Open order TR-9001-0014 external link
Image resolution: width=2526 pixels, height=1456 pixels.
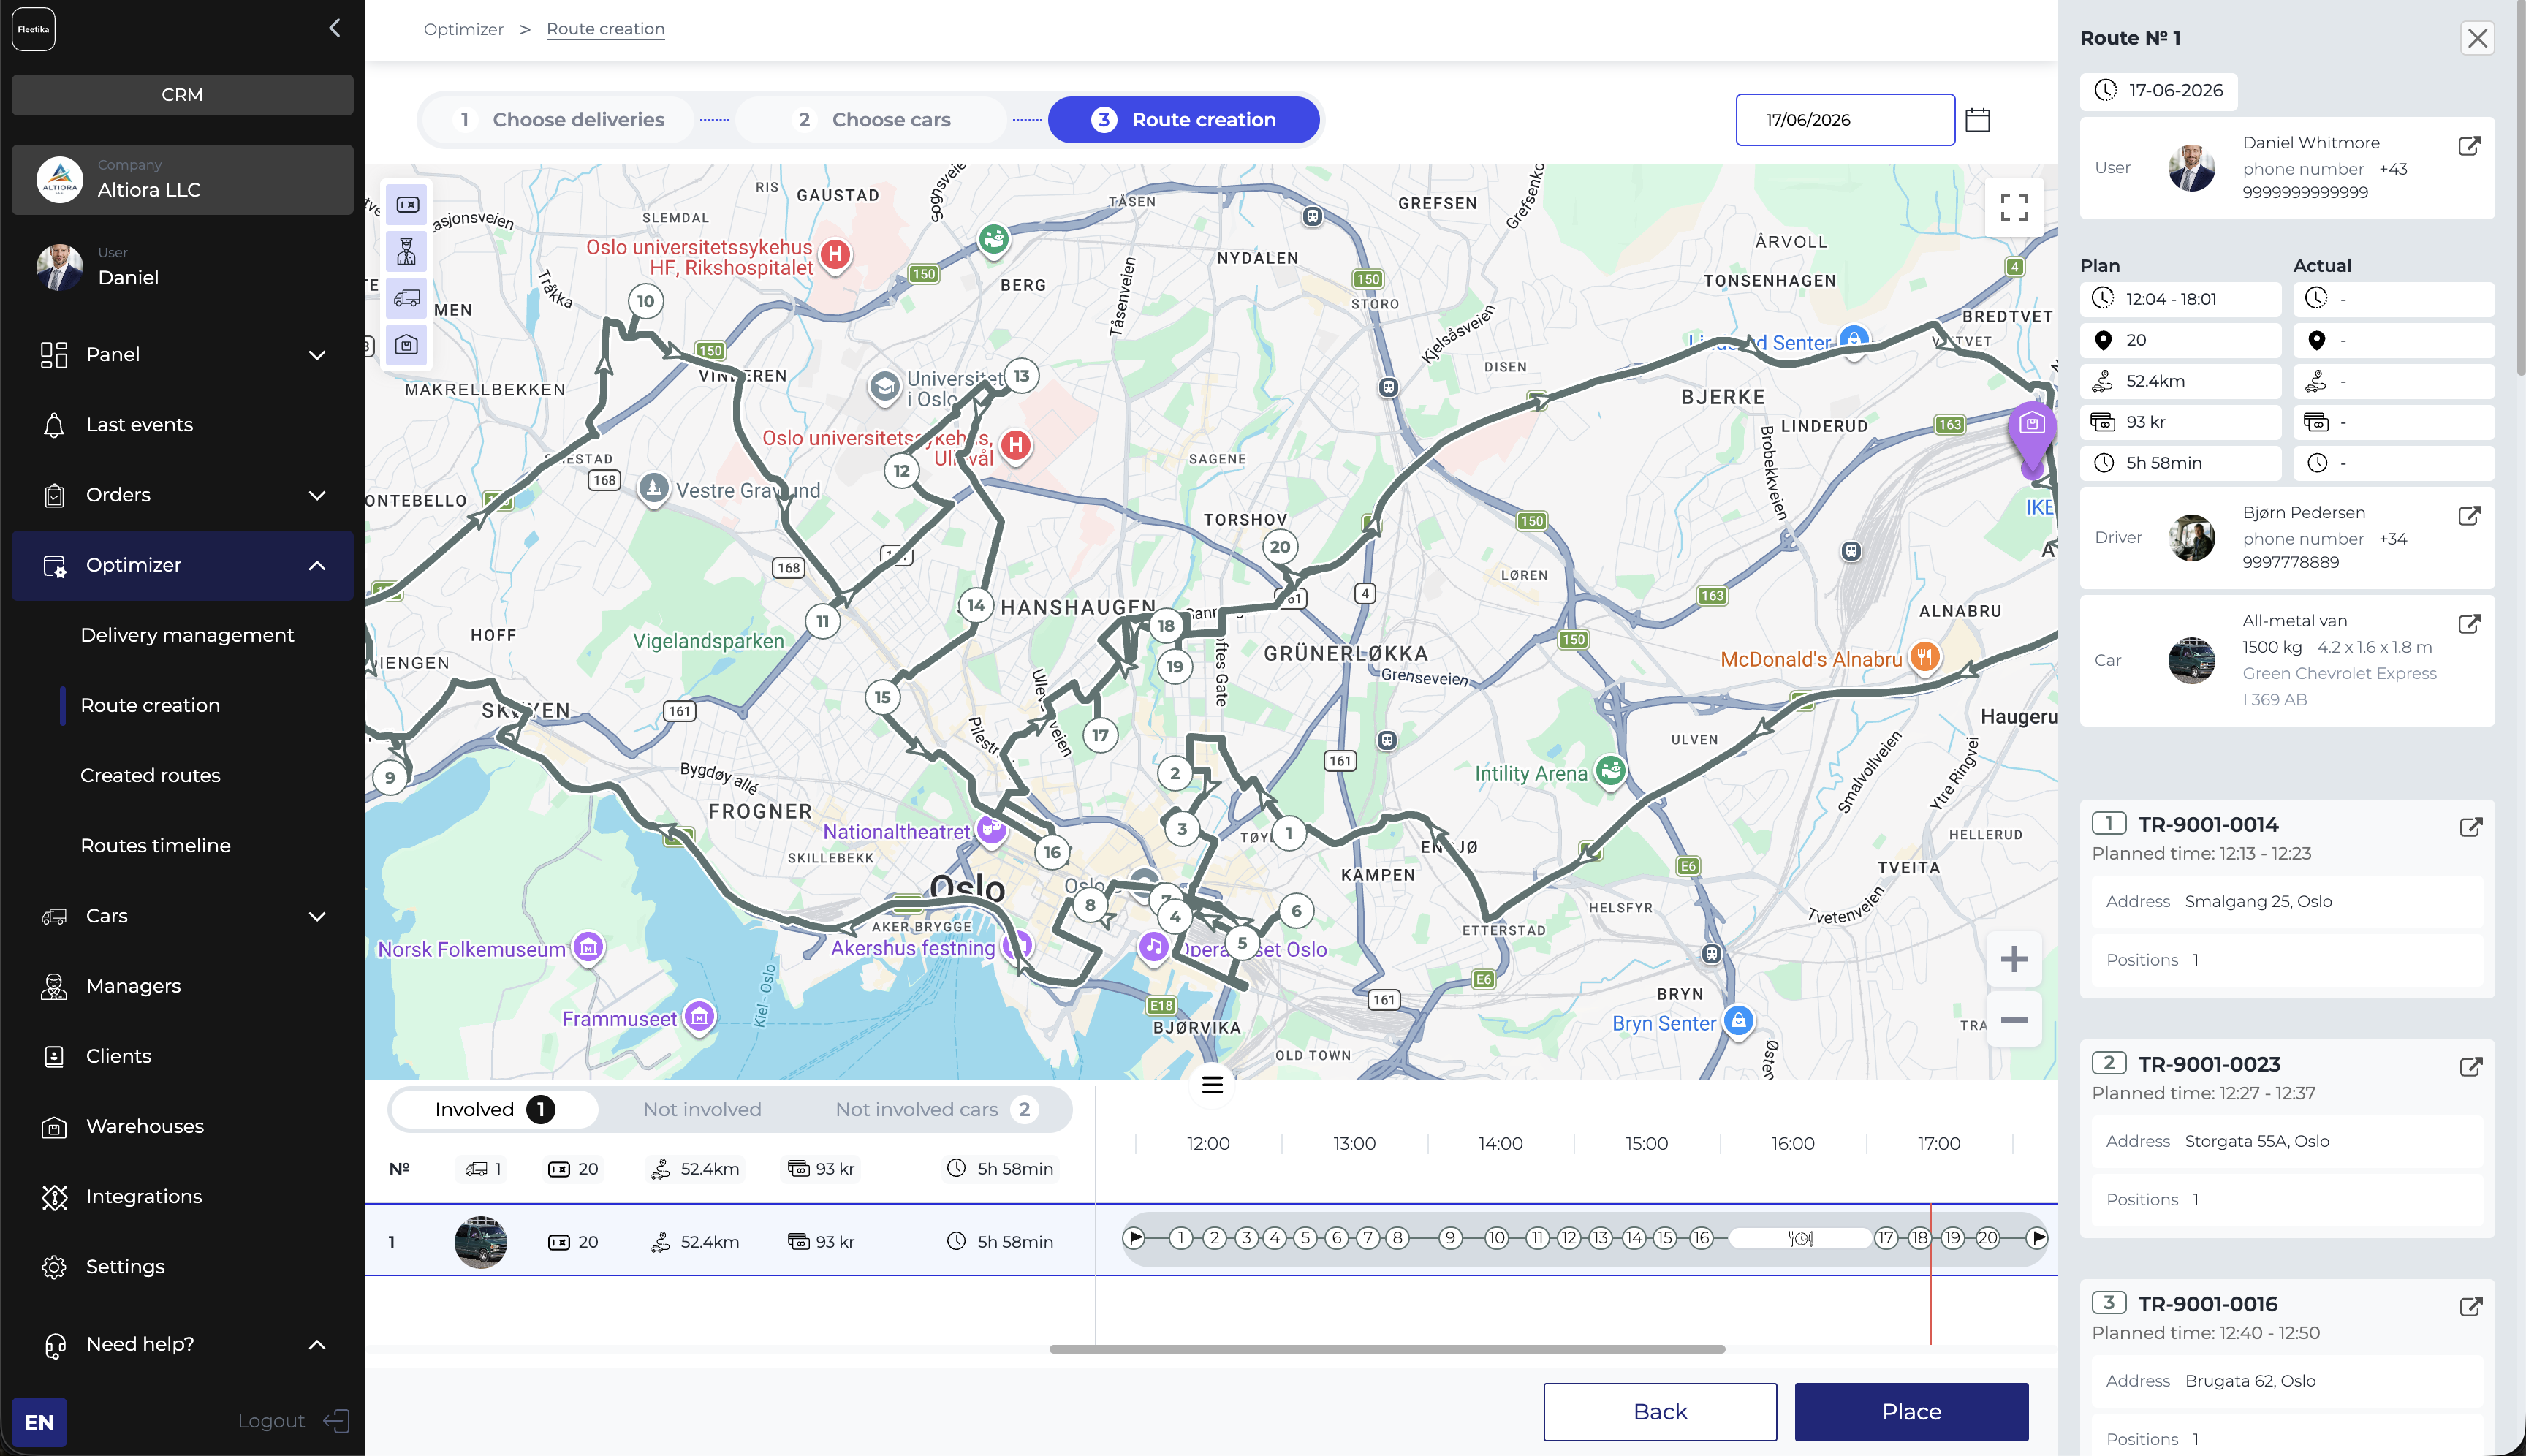tap(2470, 827)
